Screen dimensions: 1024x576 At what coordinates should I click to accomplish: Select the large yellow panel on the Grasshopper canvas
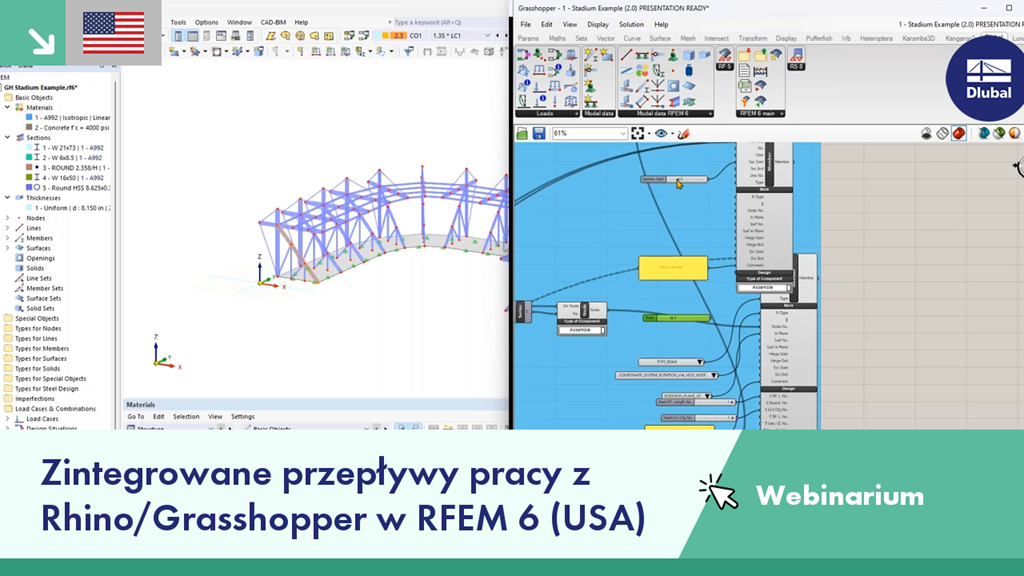click(x=673, y=268)
